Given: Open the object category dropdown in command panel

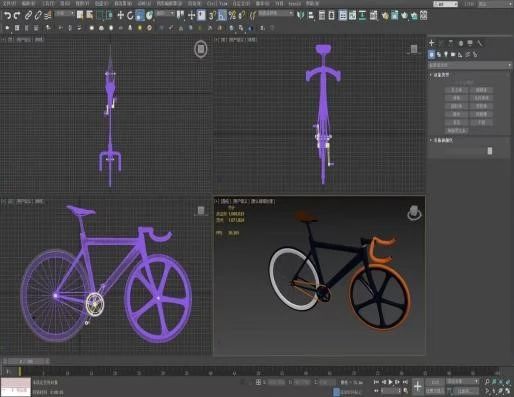Looking at the screenshot, I should pyautogui.click(x=470, y=65).
